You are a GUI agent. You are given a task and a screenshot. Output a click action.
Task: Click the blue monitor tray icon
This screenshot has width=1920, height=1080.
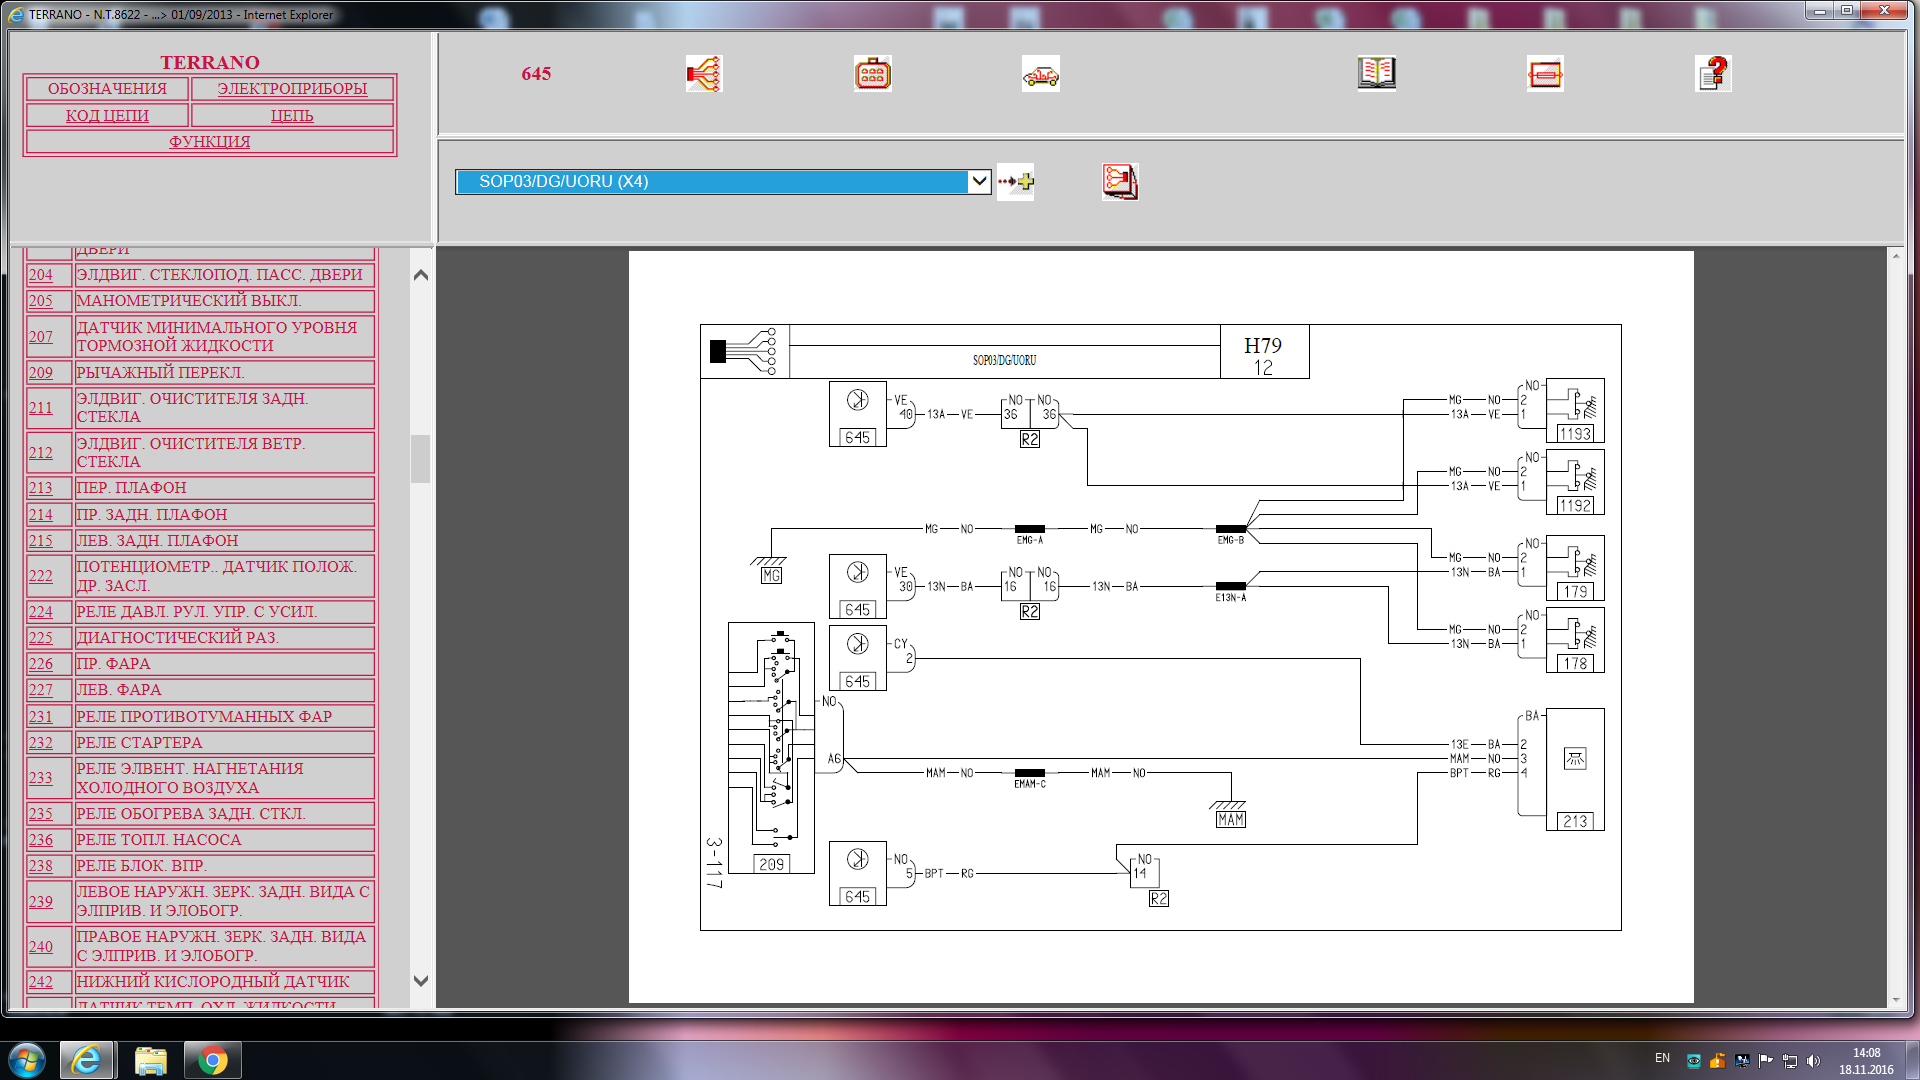pos(1742,1061)
